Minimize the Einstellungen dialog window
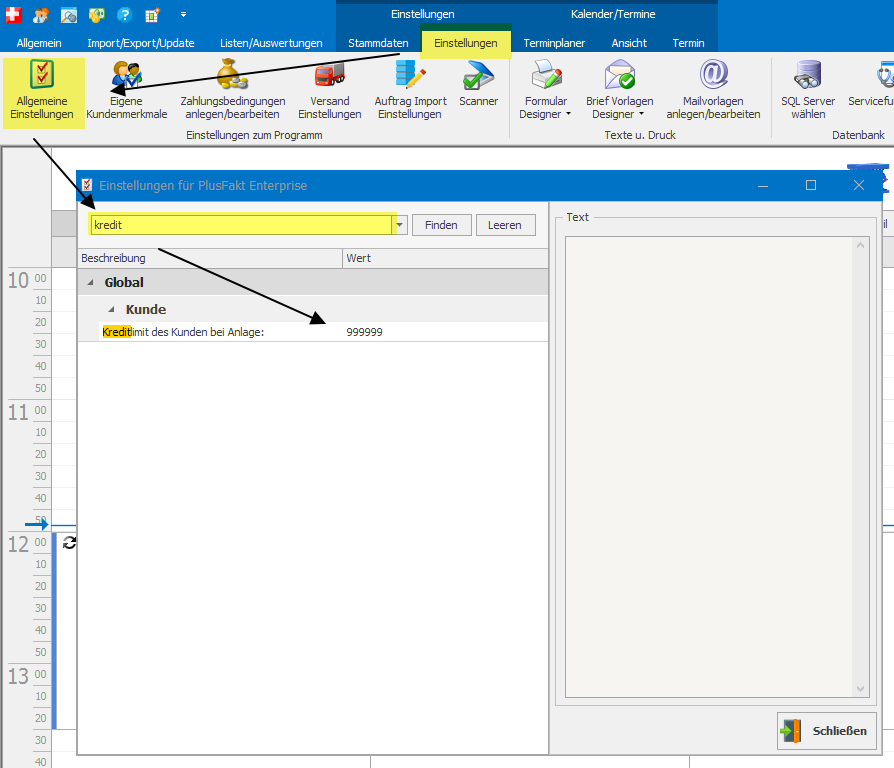 point(763,185)
